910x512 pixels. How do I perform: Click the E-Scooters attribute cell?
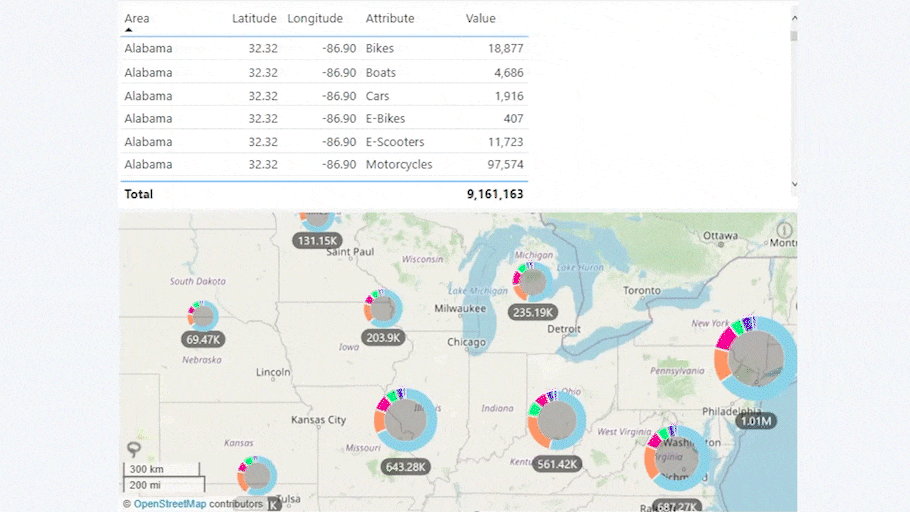click(394, 142)
